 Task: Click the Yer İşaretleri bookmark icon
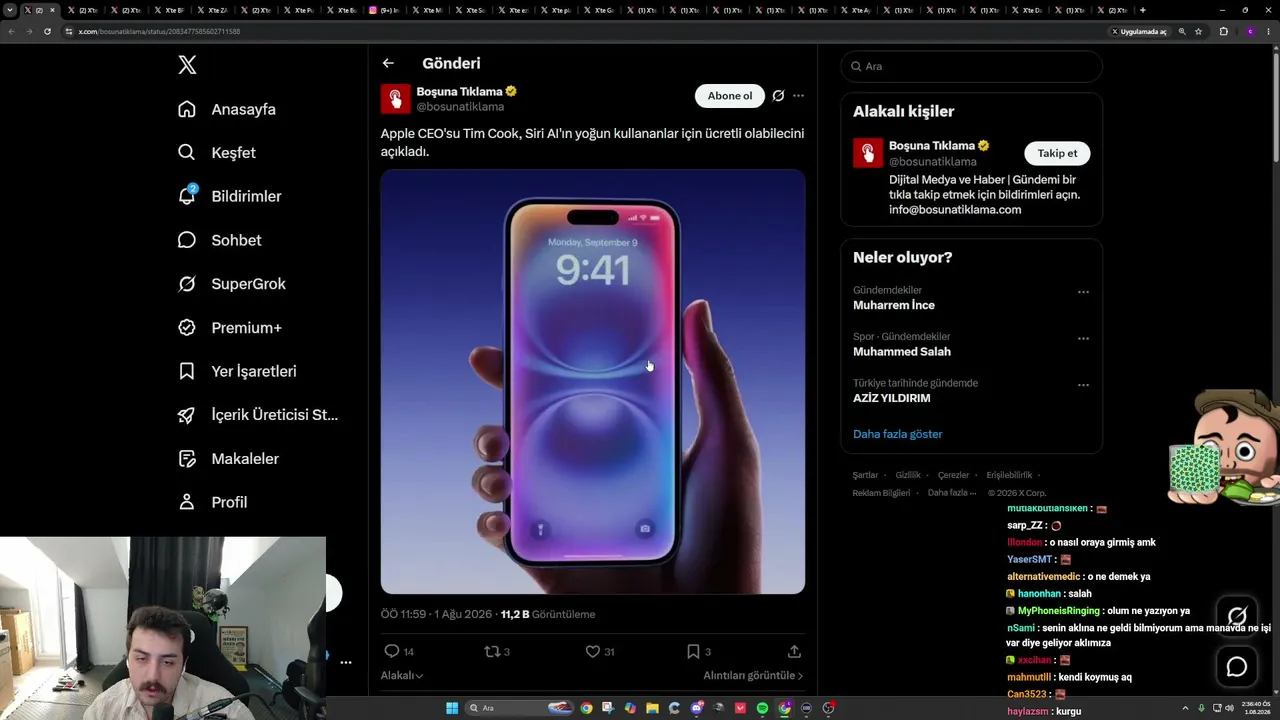187,371
